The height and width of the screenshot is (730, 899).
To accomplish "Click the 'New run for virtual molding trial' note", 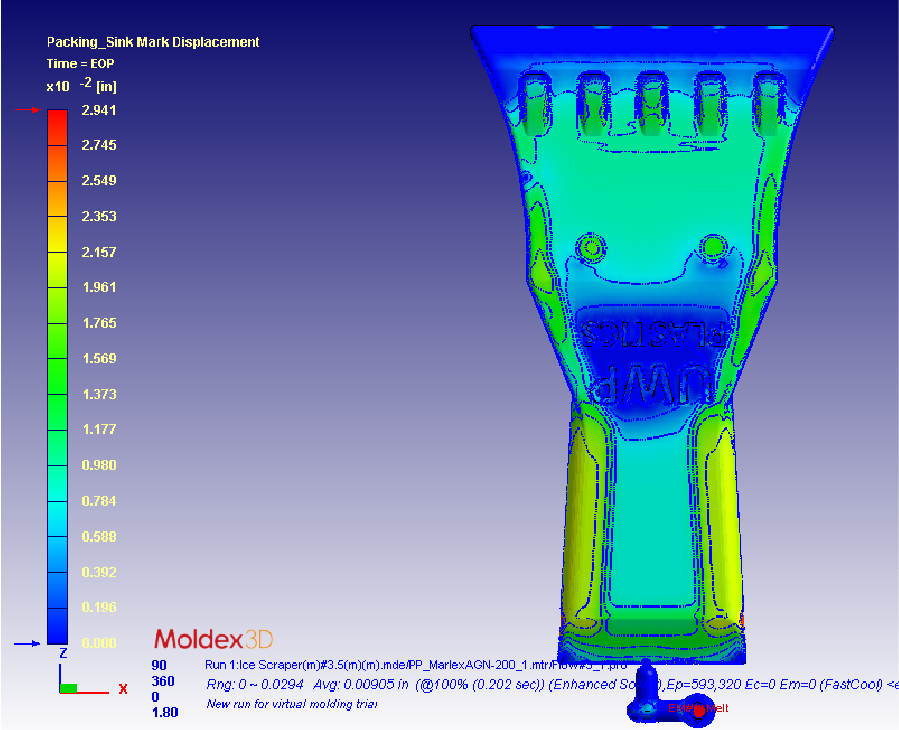I will click(291, 704).
